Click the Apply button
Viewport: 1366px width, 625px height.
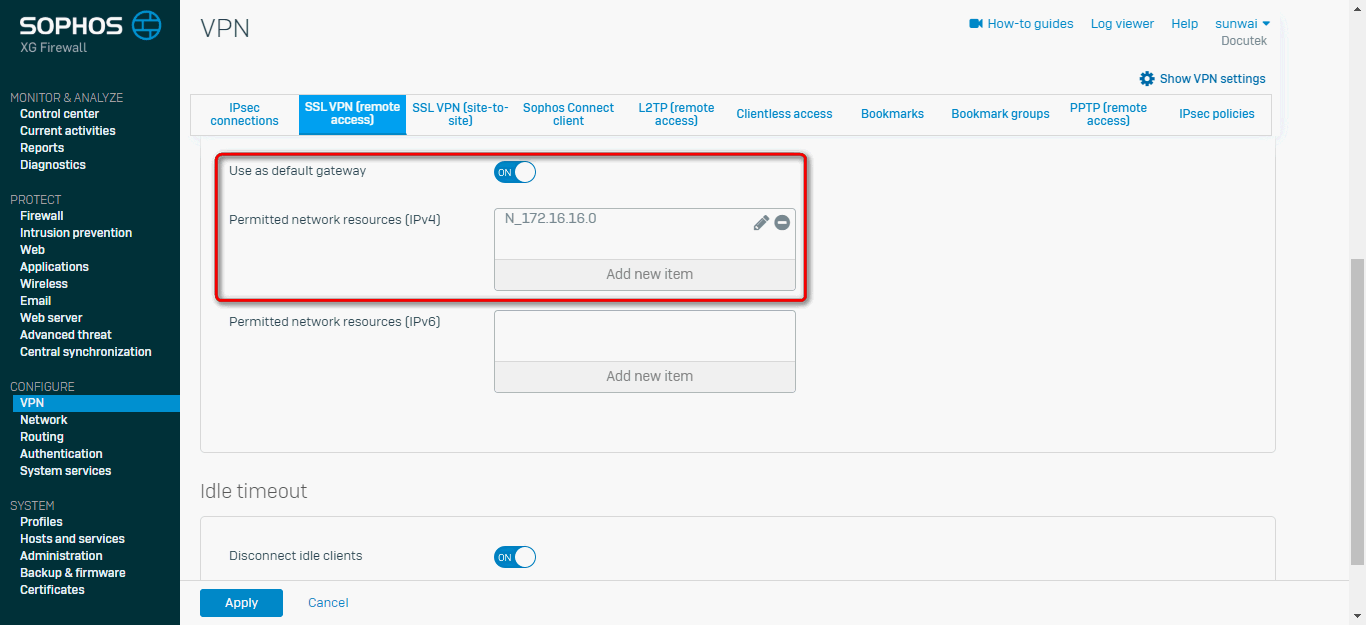[241, 603]
